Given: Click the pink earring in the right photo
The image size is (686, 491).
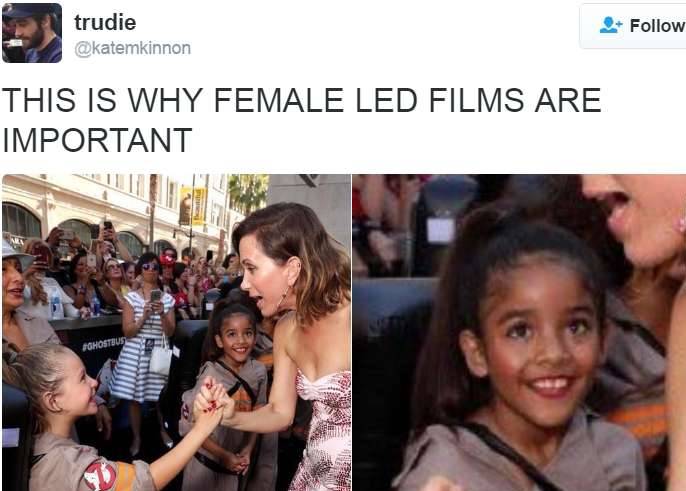Looking at the screenshot, I should pos(681,224).
